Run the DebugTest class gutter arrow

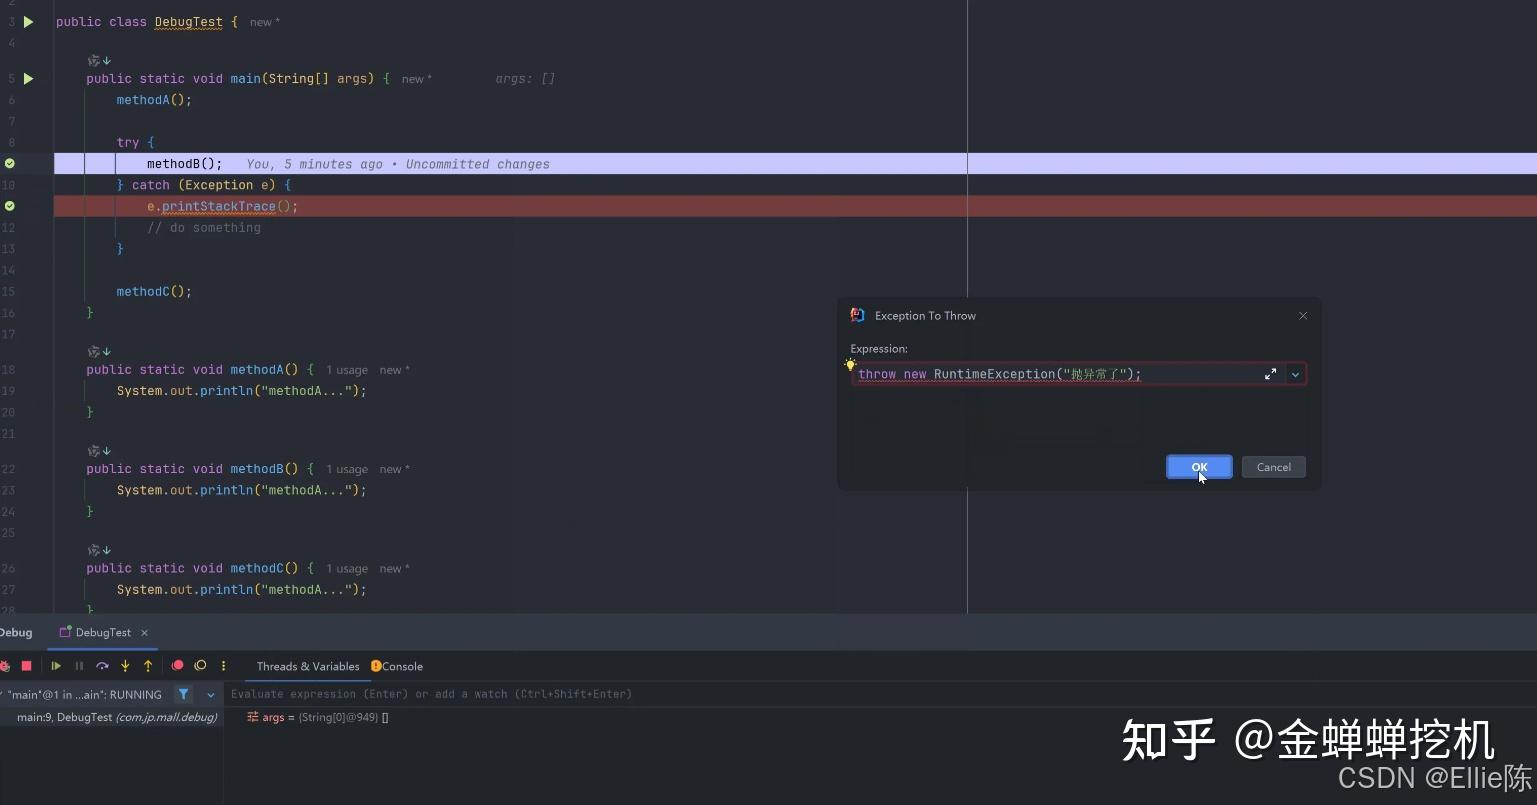point(28,22)
